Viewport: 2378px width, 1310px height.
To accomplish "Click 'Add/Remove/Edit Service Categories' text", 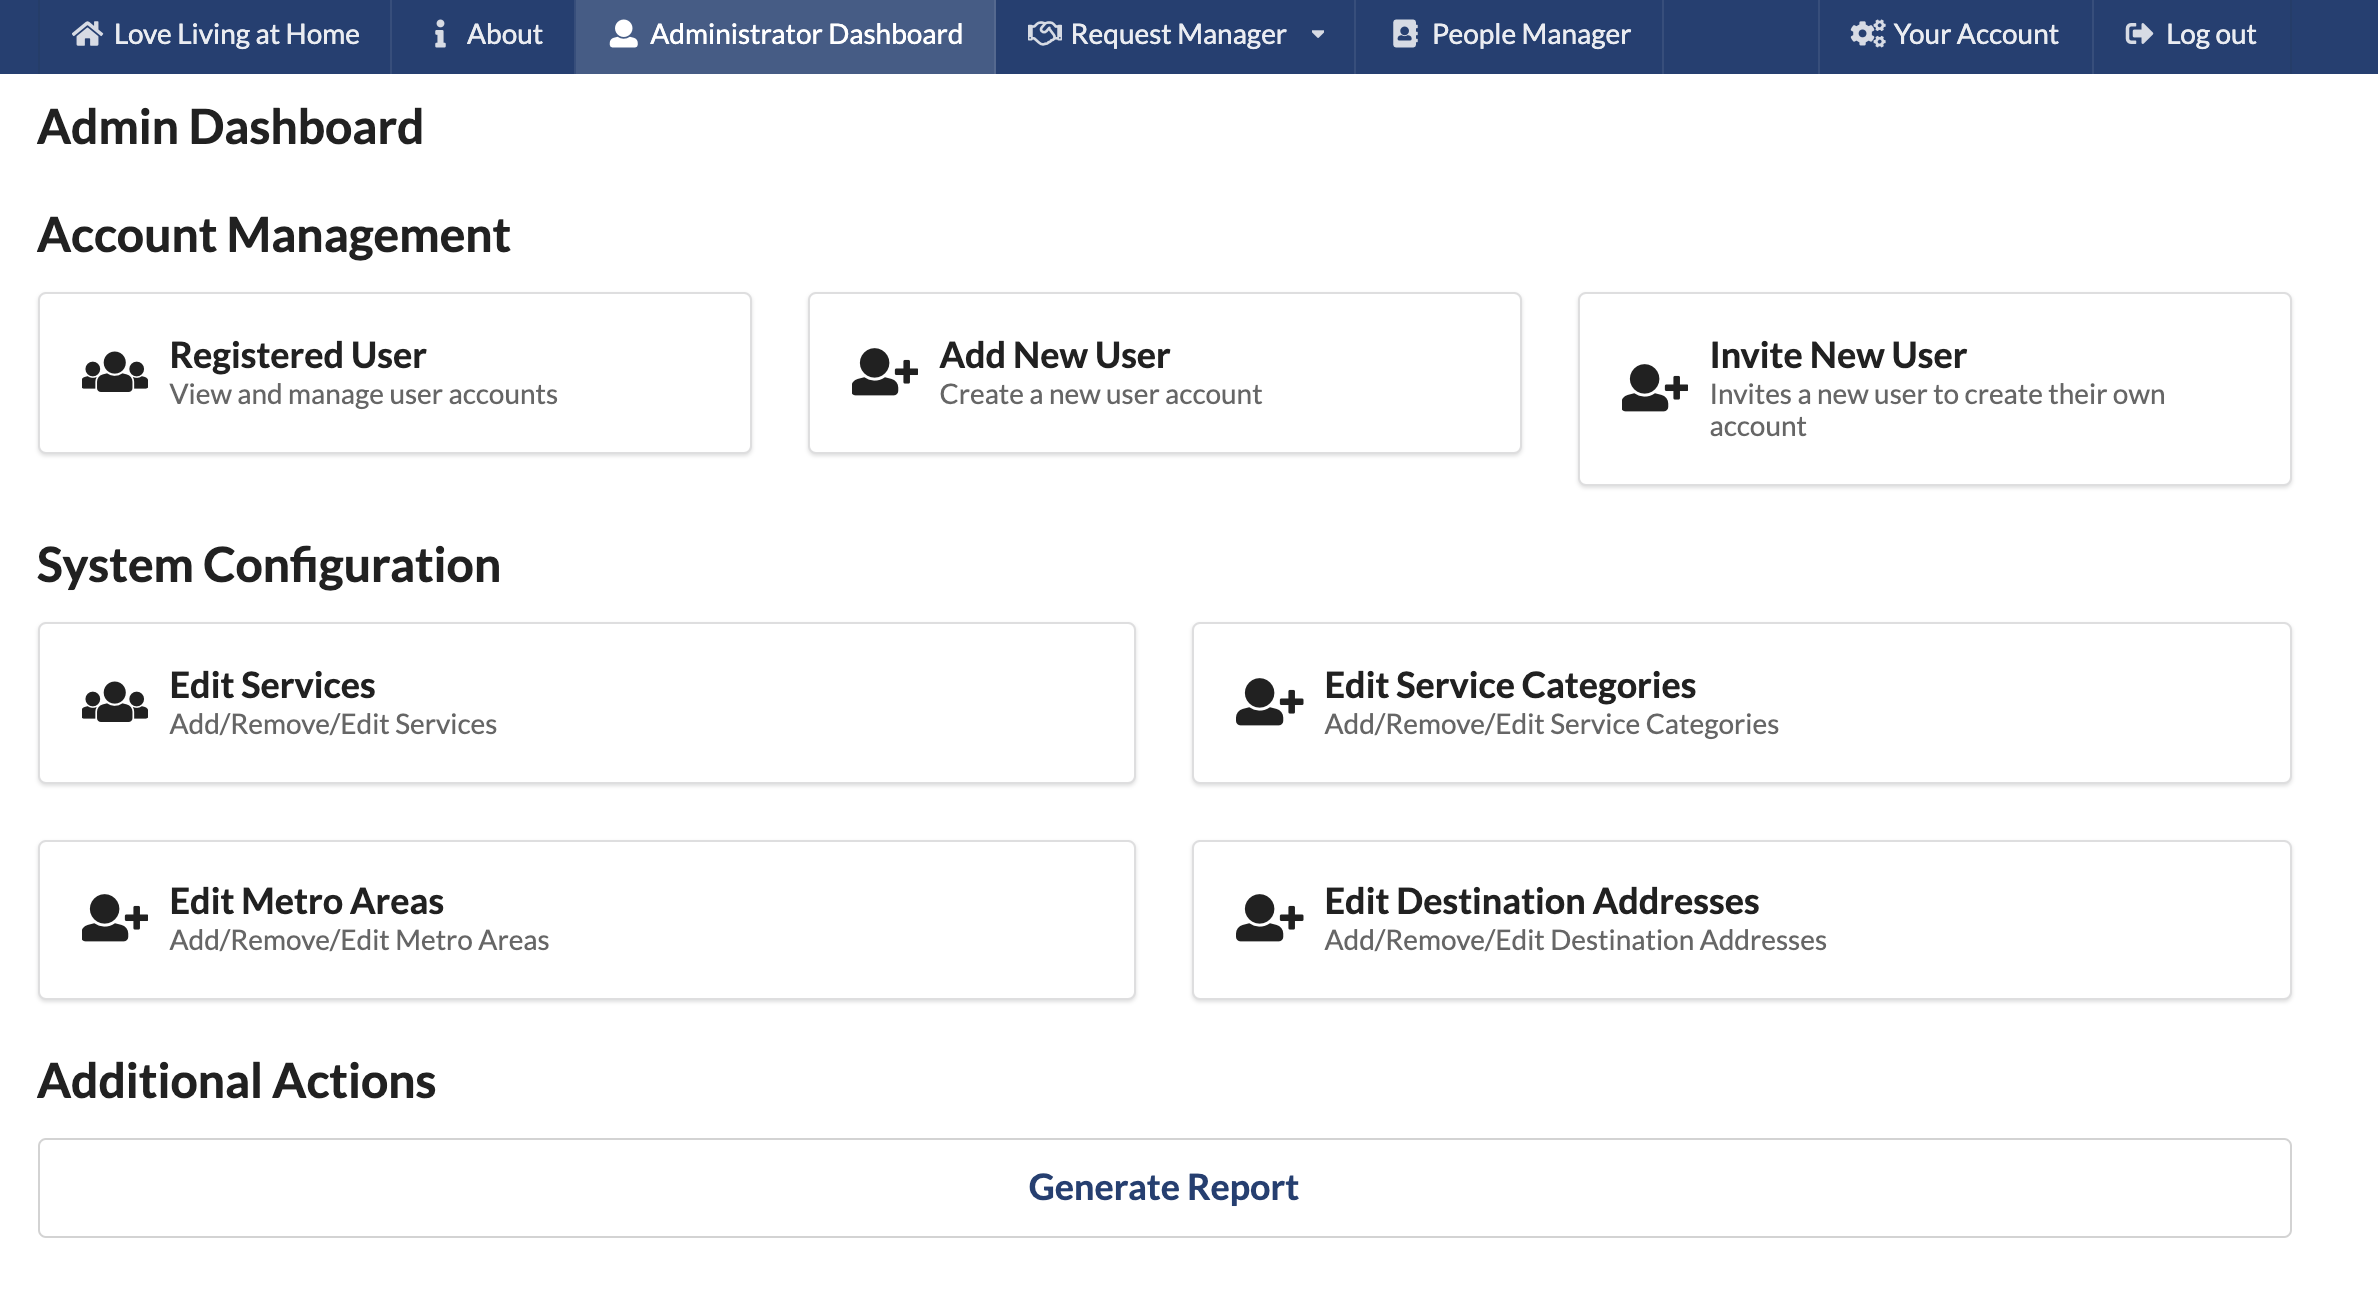I will point(1551,724).
